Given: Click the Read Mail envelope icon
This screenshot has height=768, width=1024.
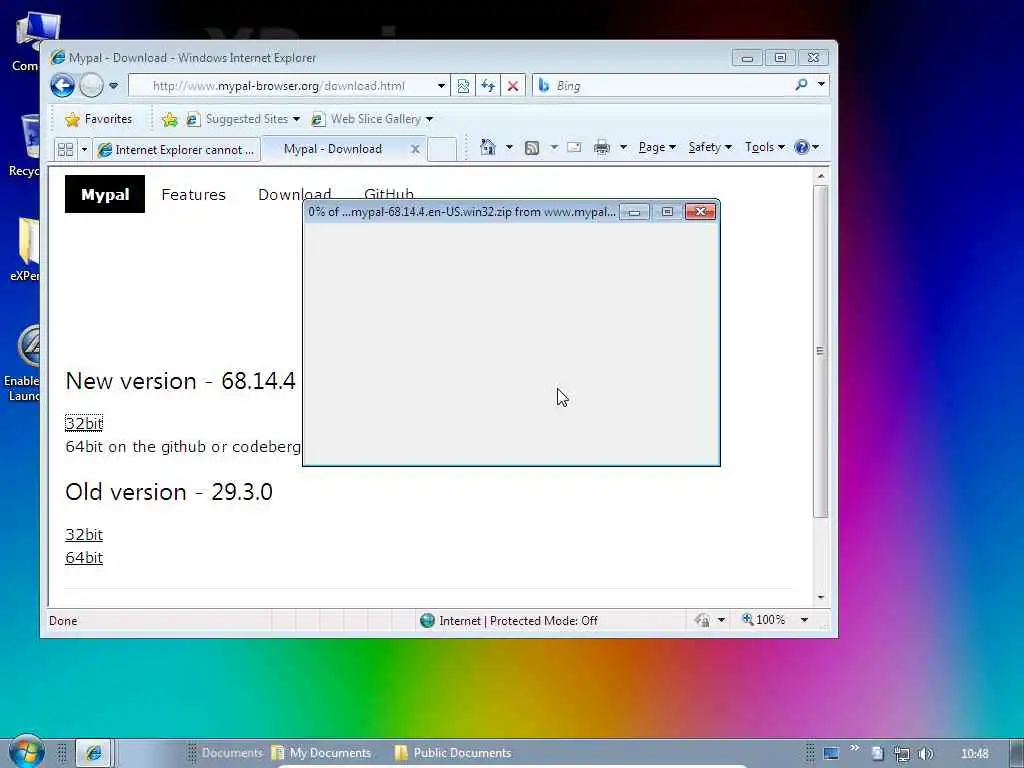Looking at the screenshot, I should 574,147.
